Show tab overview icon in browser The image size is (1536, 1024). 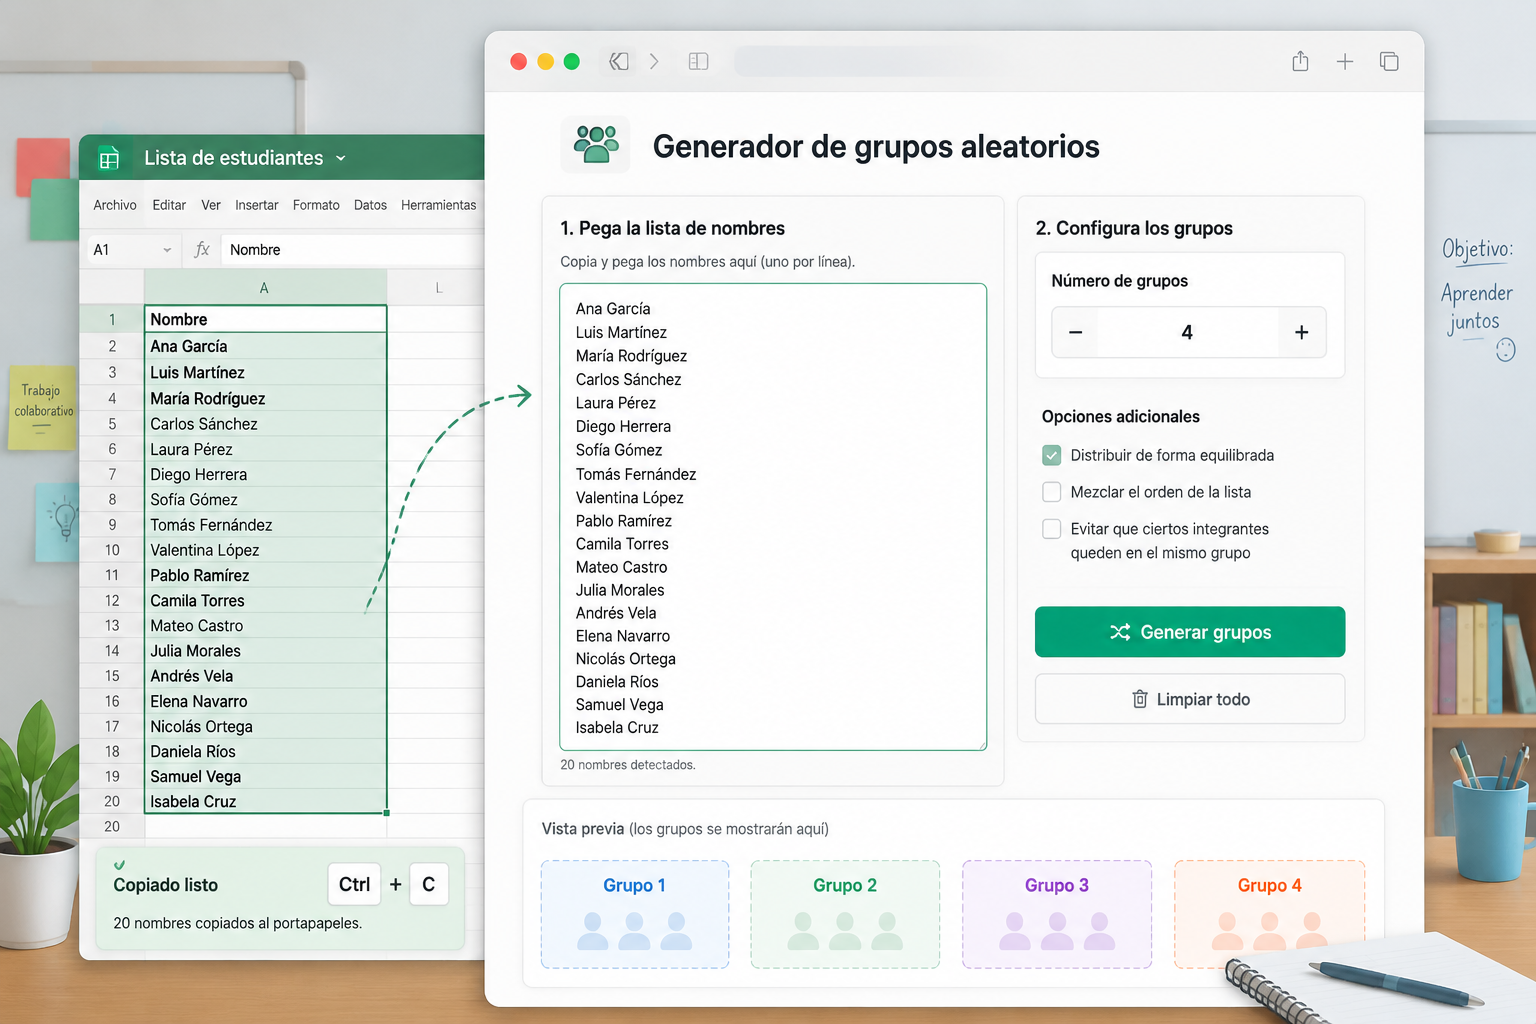click(1389, 61)
